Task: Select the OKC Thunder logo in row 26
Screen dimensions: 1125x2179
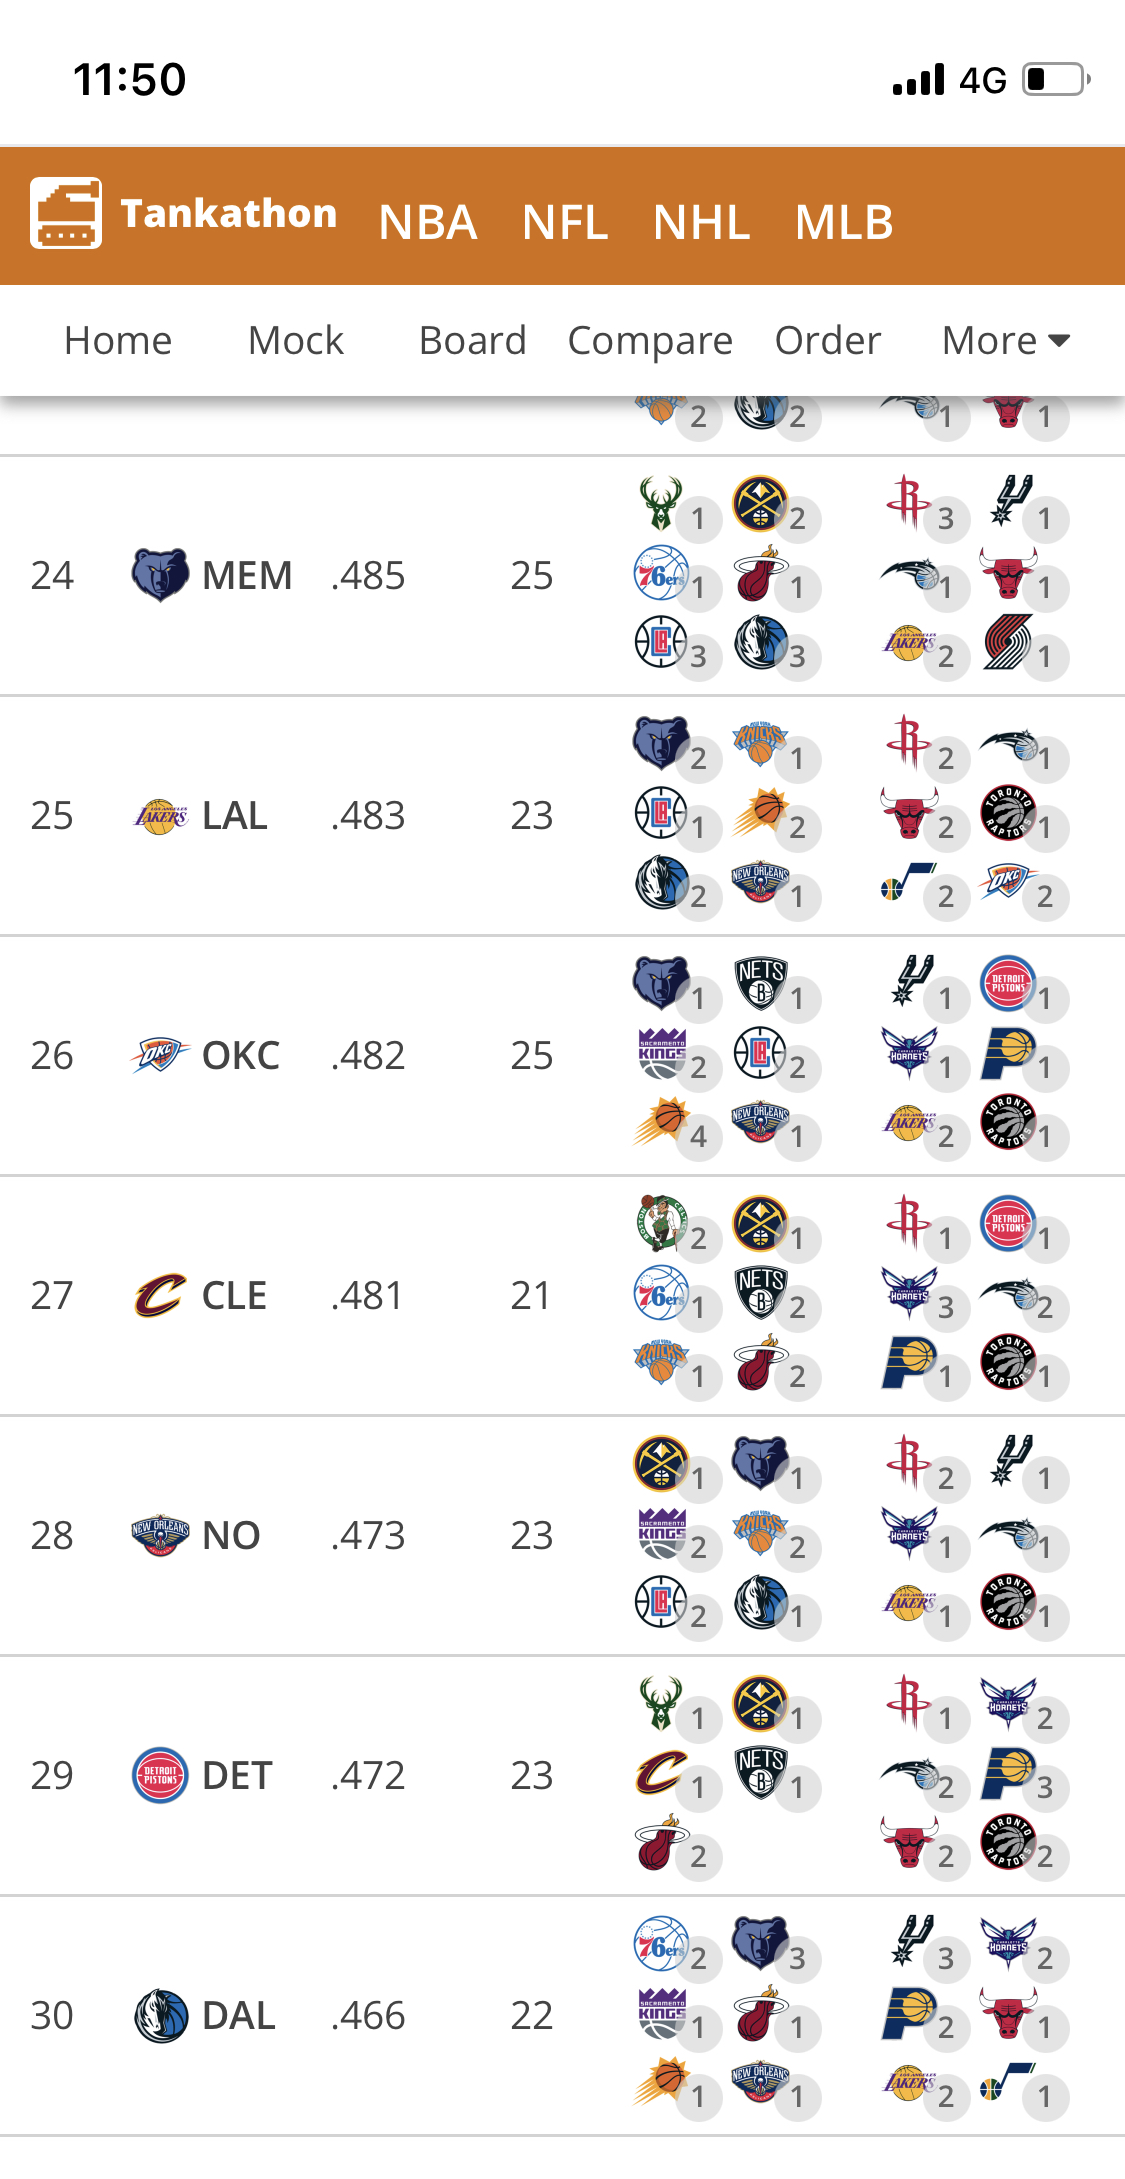Action: click(160, 1055)
